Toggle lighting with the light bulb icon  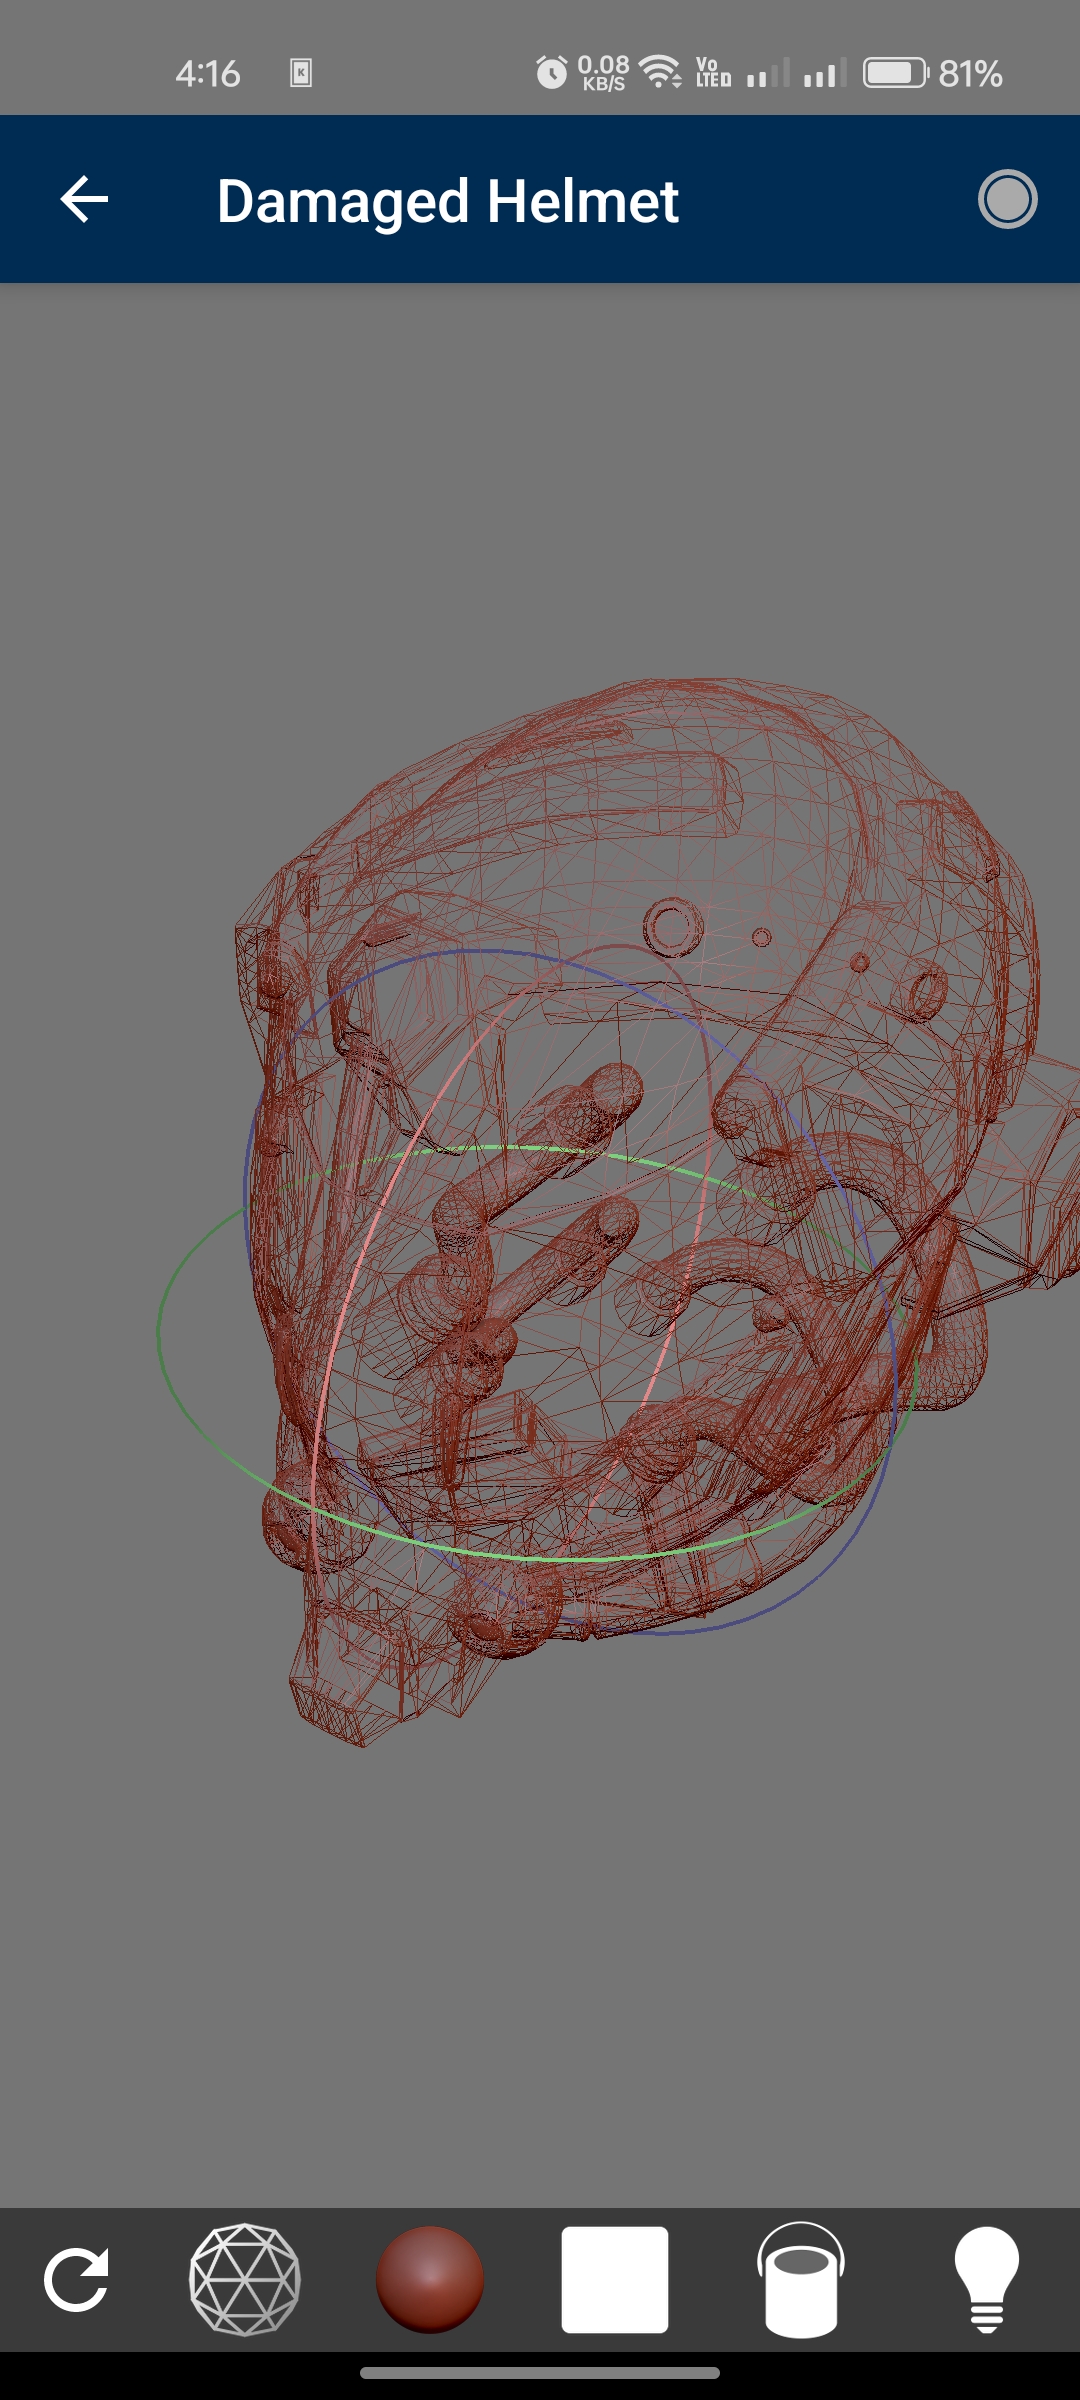pyautogui.click(x=987, y=2280)
